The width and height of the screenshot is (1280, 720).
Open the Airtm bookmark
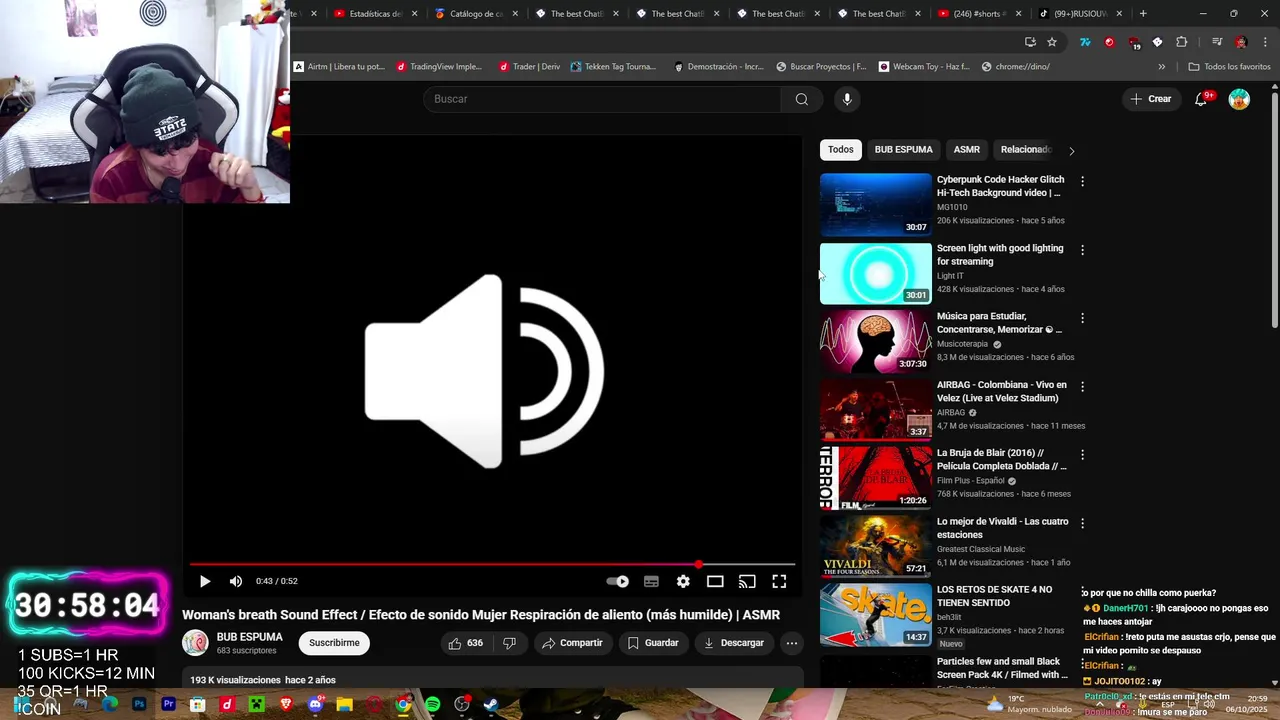(x=339, y=67)
